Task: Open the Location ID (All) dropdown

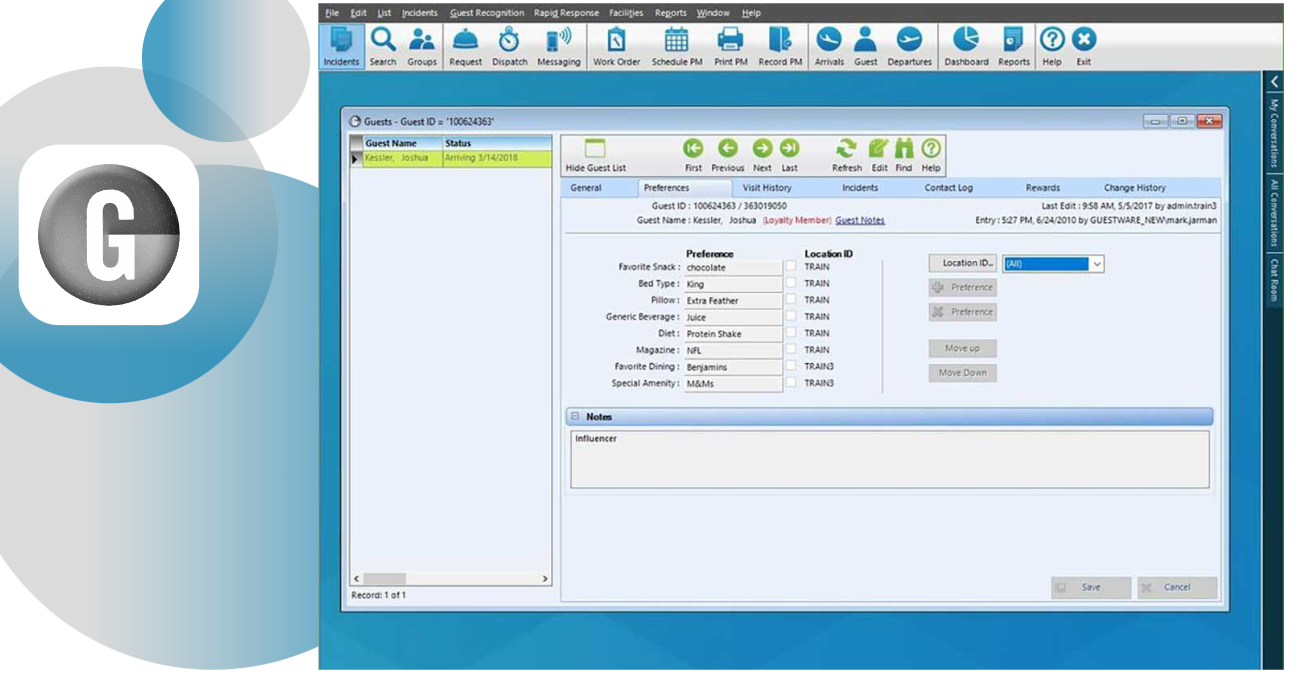Action: [1053, 263]
